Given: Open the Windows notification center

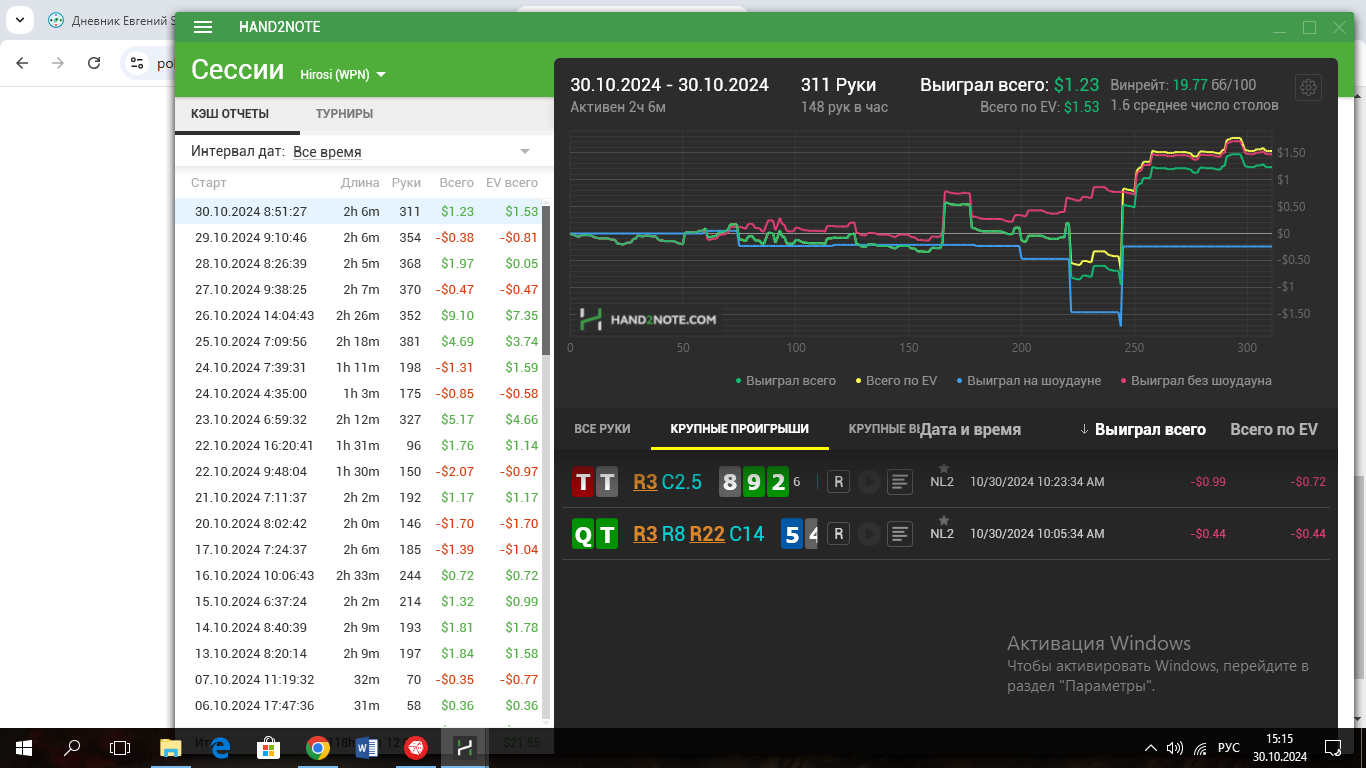Looking at the screenshot, I should click(1332, 747).
